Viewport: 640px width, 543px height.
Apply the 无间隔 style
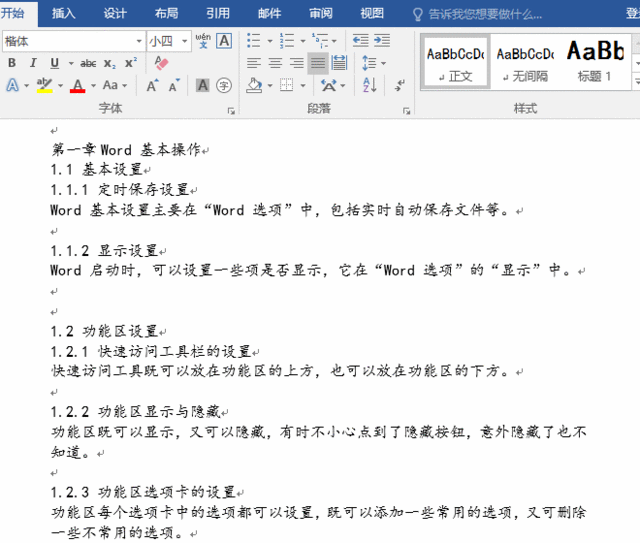tap(525, 60)
